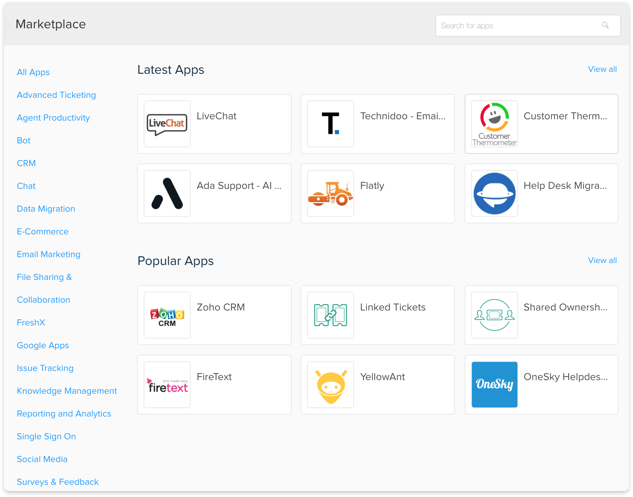Click the Technidoo T logo
The height and width of the screenshot is (497, 633).
tap(330, 124)
